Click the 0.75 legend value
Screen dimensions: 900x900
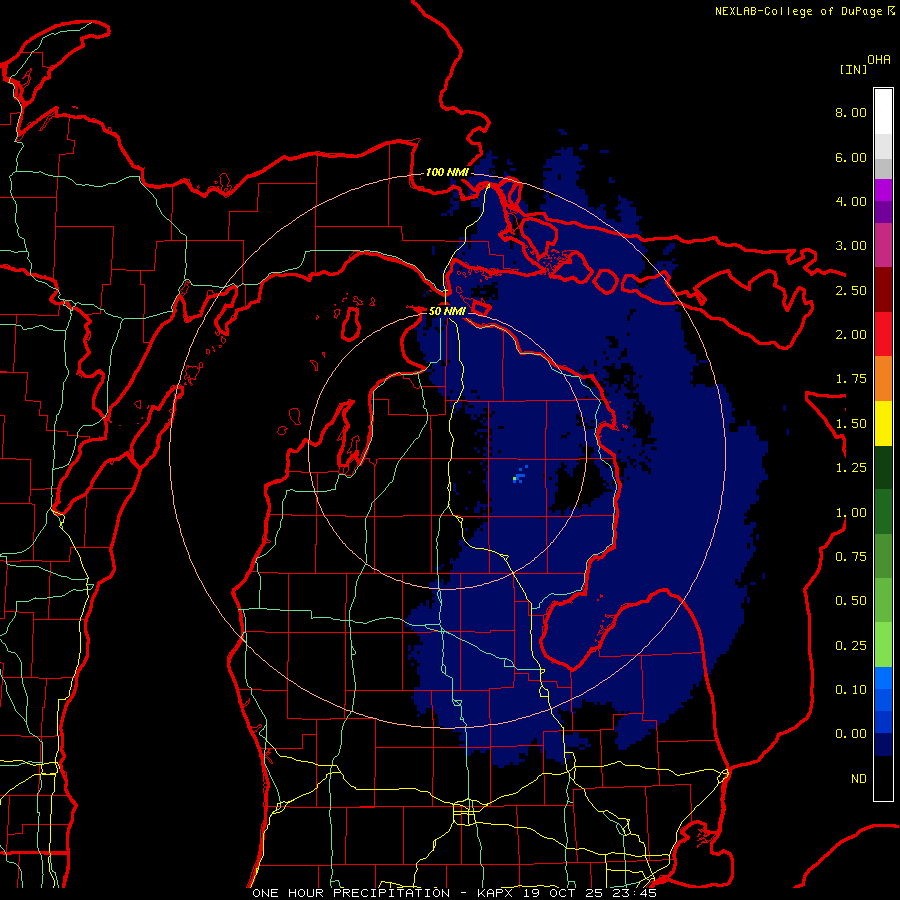click(851, 557)
